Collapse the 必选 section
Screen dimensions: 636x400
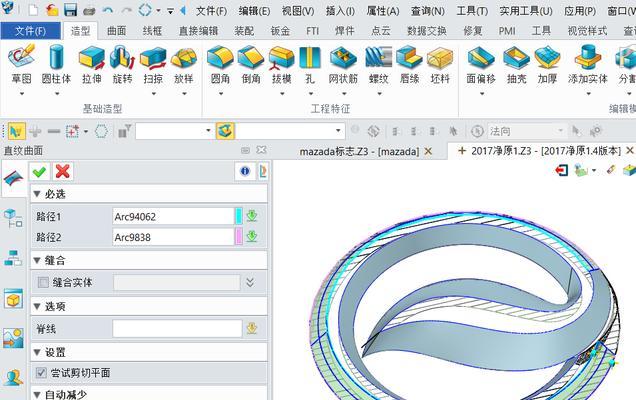click(37, 194)
